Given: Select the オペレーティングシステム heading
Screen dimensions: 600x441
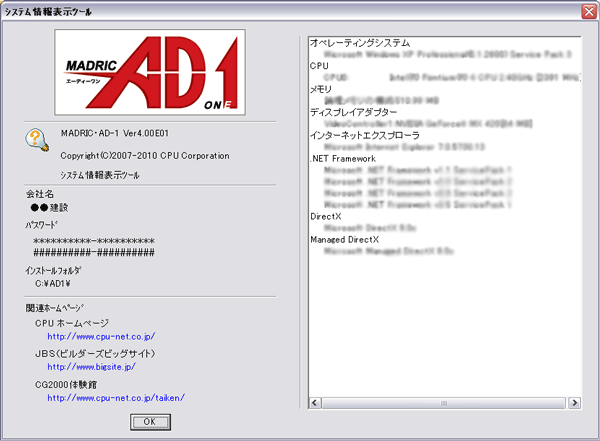Looking at the screenshot, I should (360, 42).
